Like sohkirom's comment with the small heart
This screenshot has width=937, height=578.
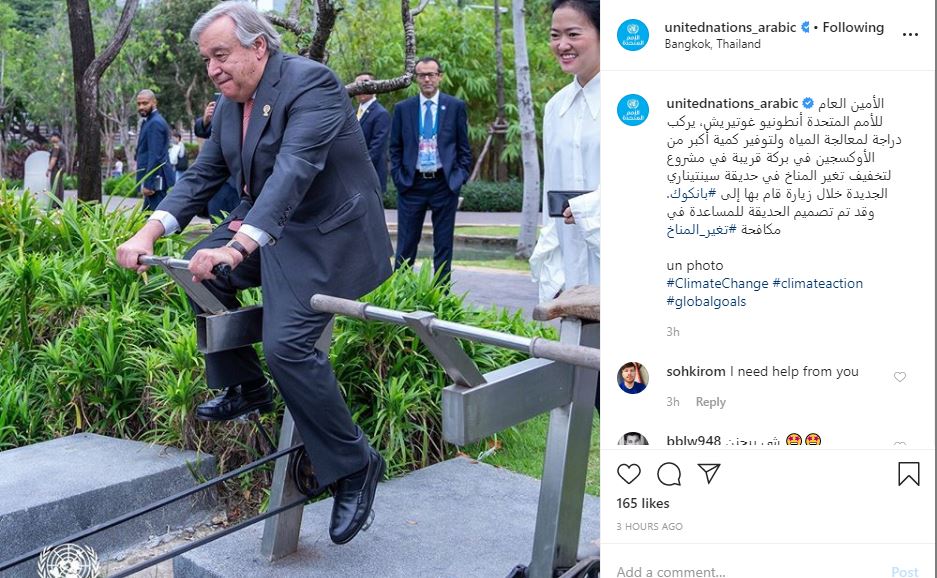[x=900, y=377]
